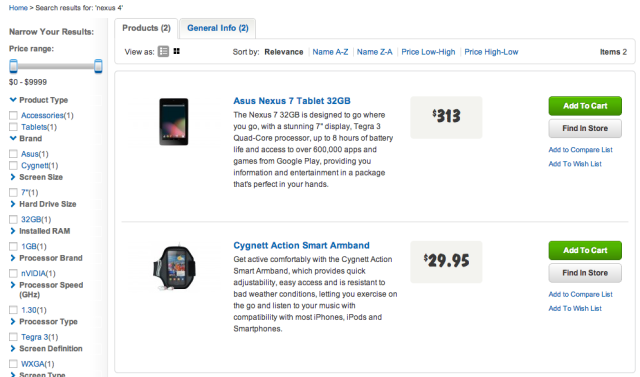Sort results by Price Low-High
This screenshot has width=640, height=377.
click(428, 52)
